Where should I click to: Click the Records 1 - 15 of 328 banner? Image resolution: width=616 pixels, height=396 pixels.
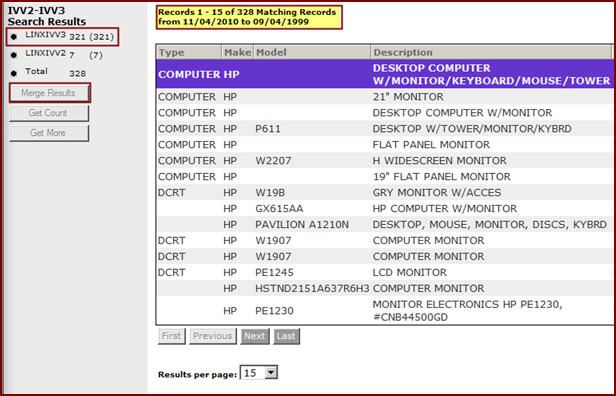tap(249, 17)
